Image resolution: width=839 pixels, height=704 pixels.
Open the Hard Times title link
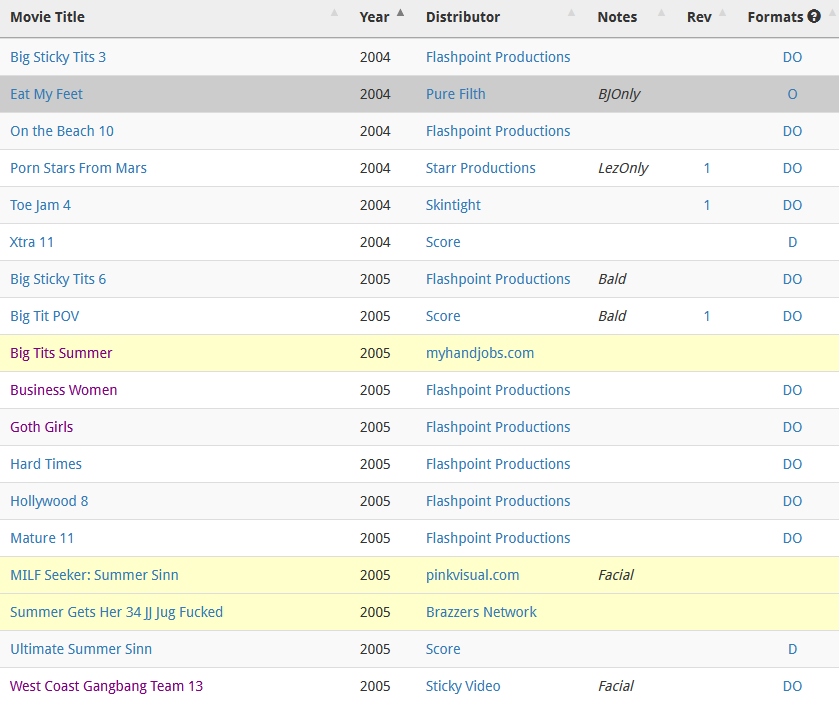(x=46, y=464)
